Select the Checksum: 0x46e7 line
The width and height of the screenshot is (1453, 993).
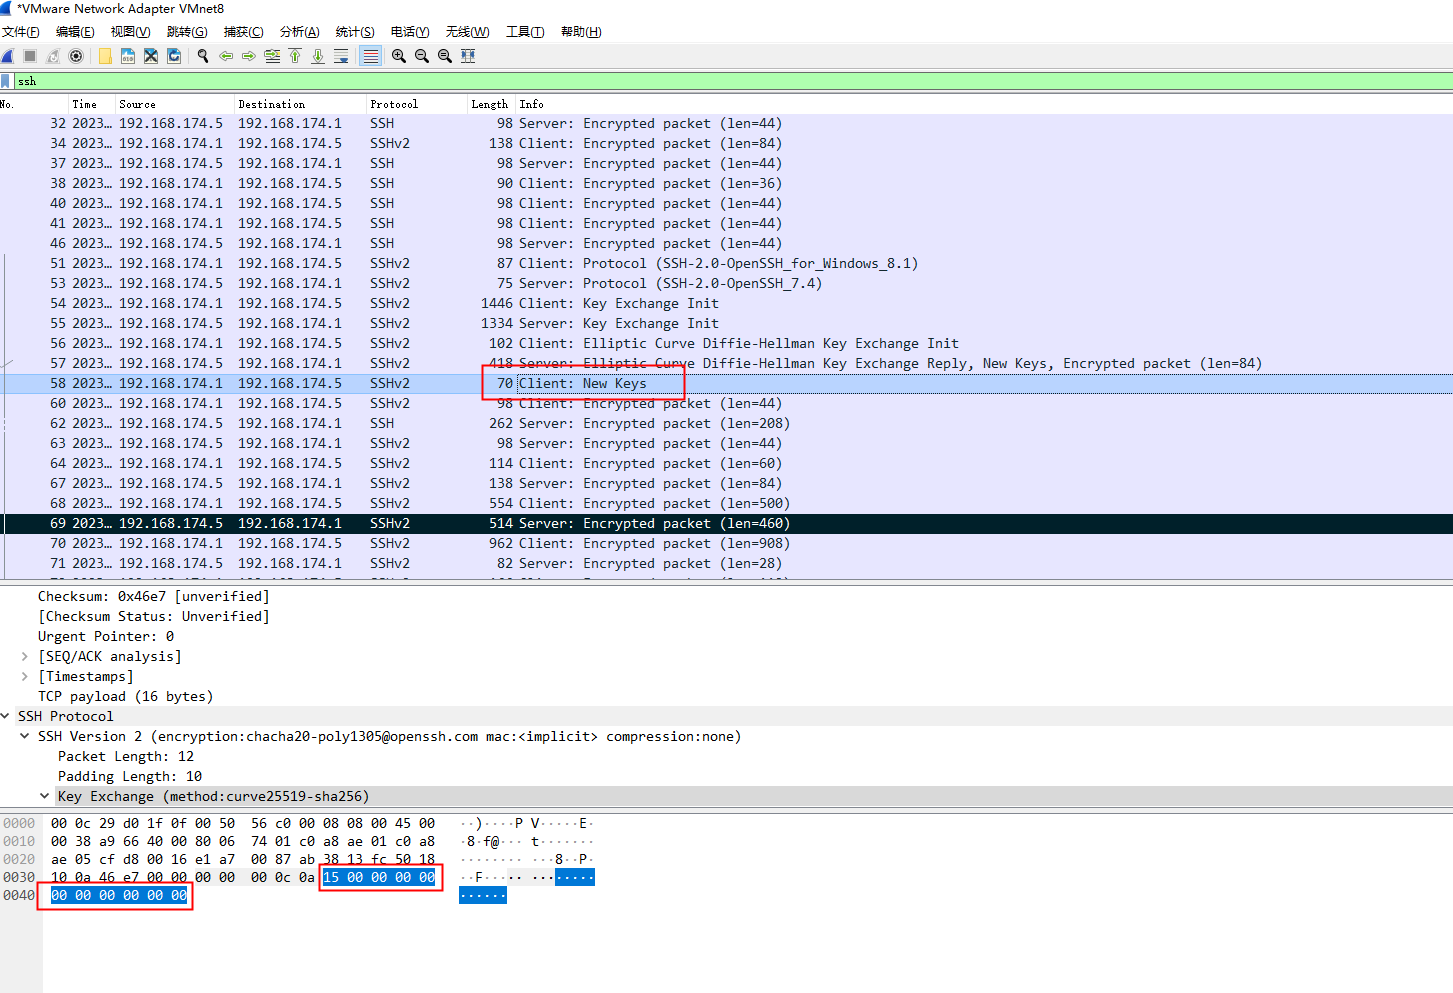point(153,597)
